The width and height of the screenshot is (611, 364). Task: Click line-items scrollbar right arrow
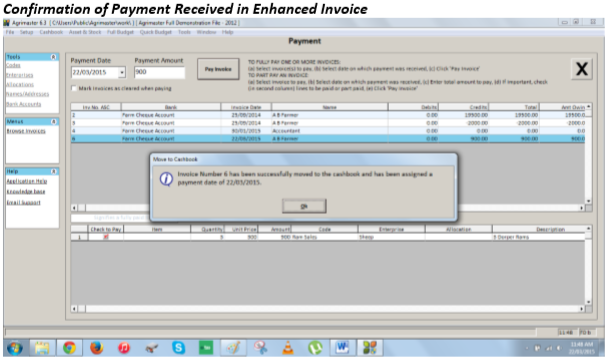581,309
